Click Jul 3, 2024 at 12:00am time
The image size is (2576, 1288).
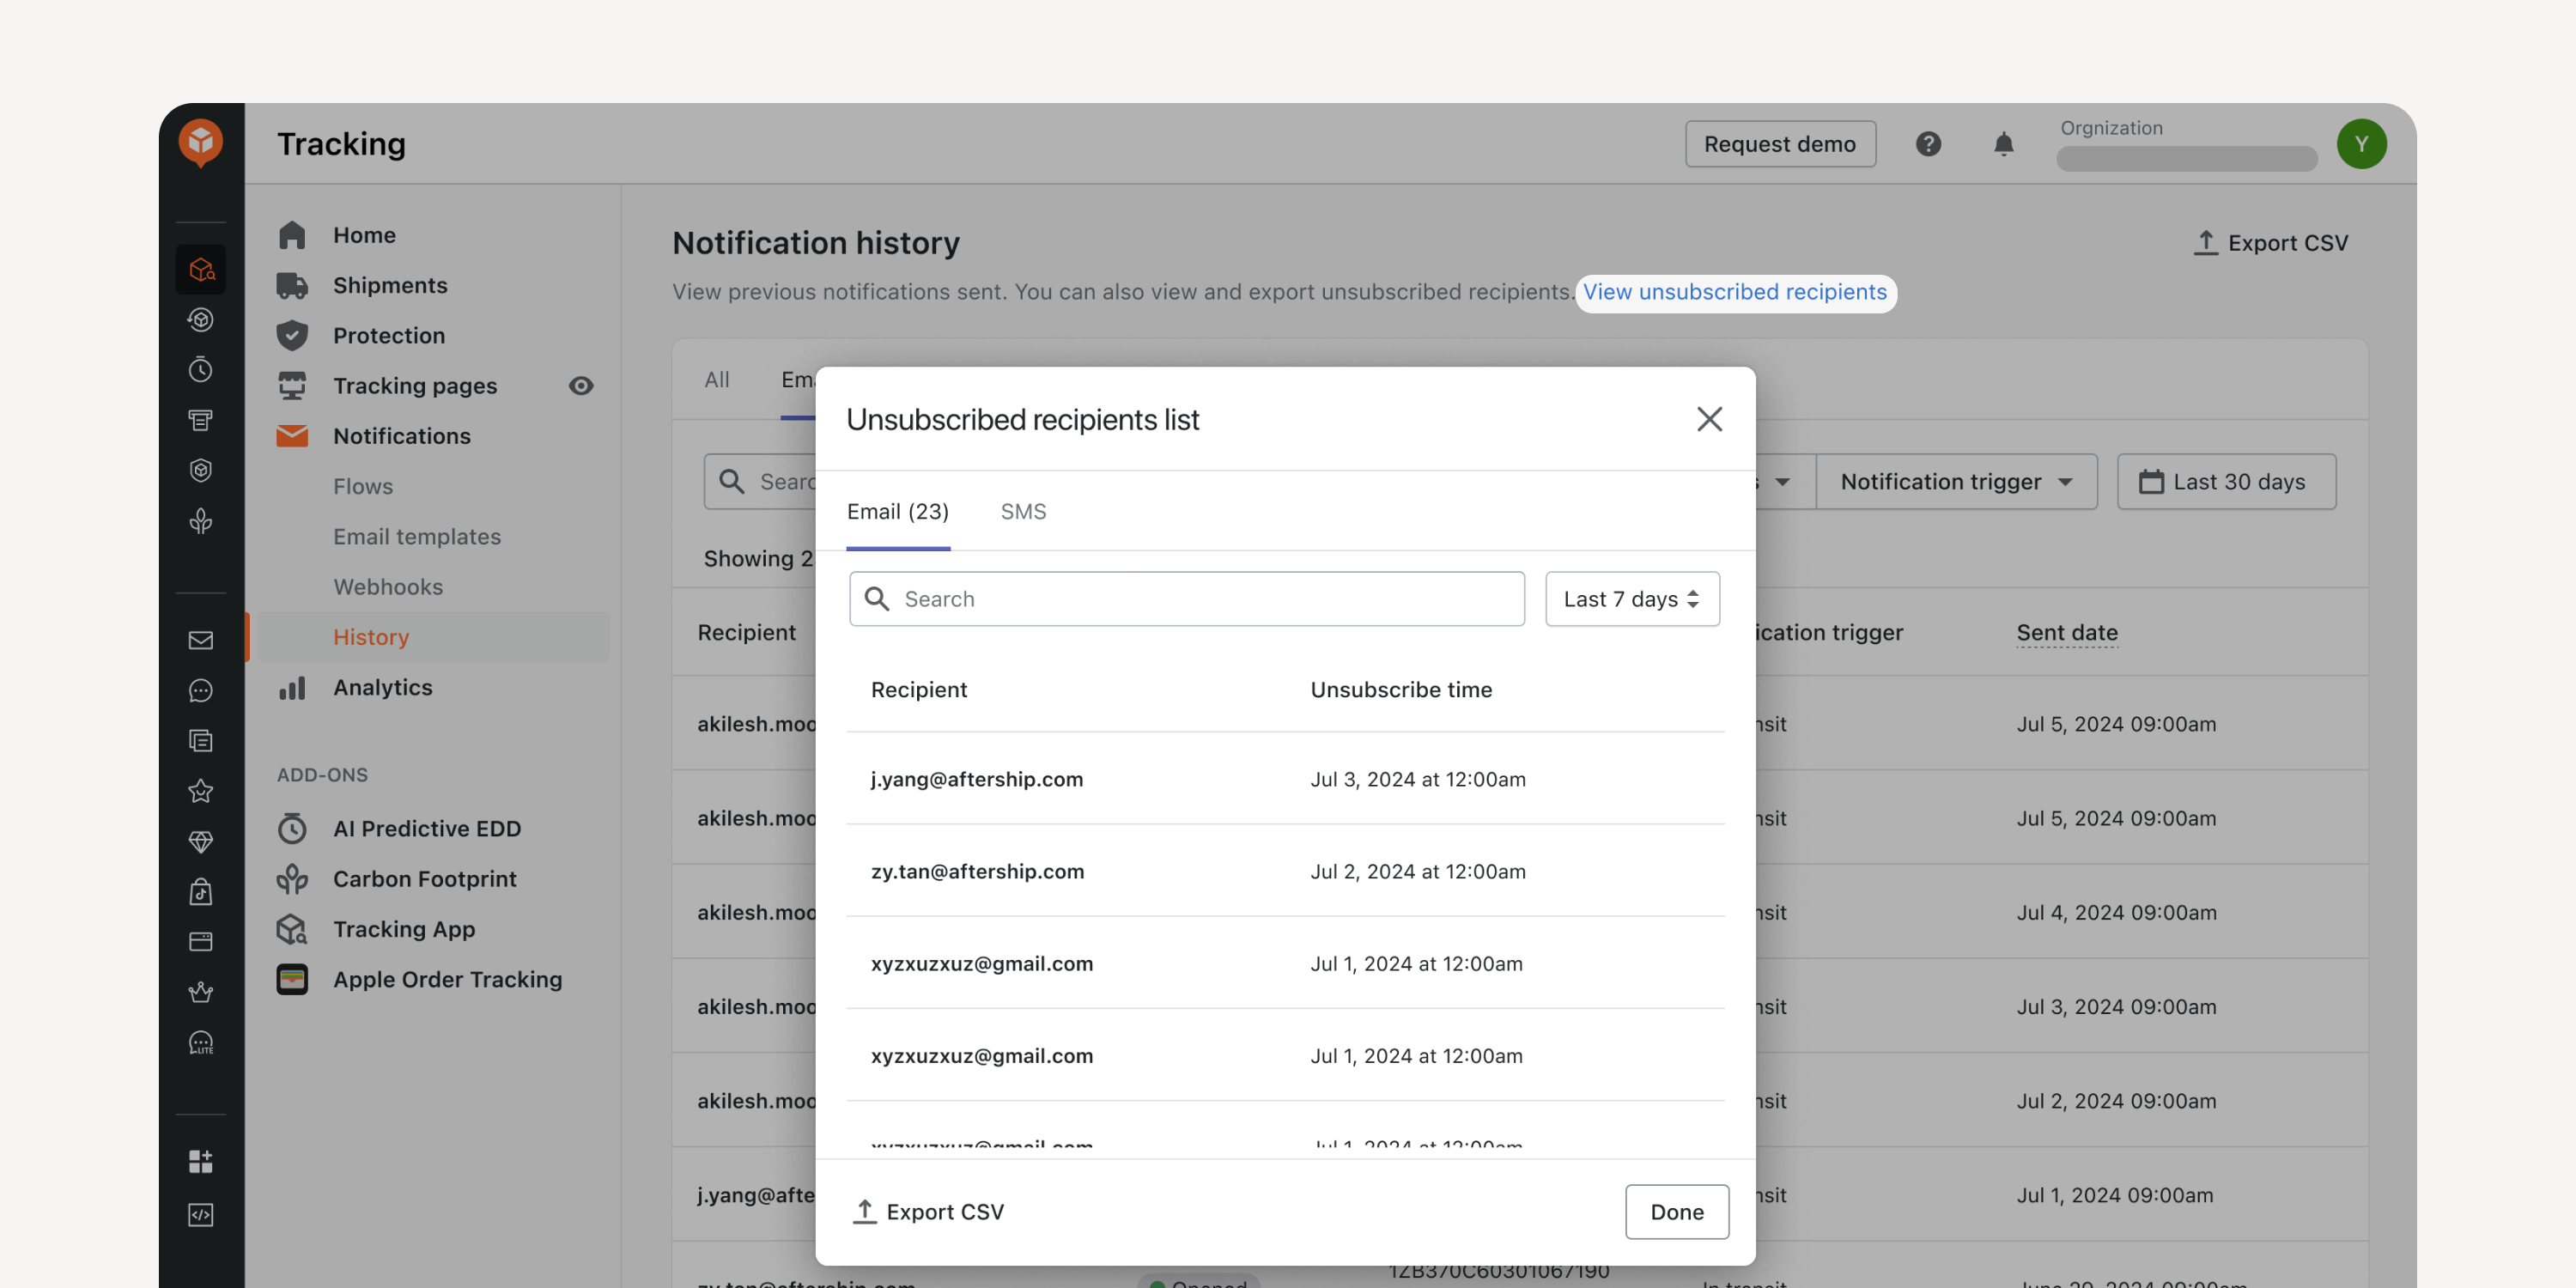point(1418,779)
